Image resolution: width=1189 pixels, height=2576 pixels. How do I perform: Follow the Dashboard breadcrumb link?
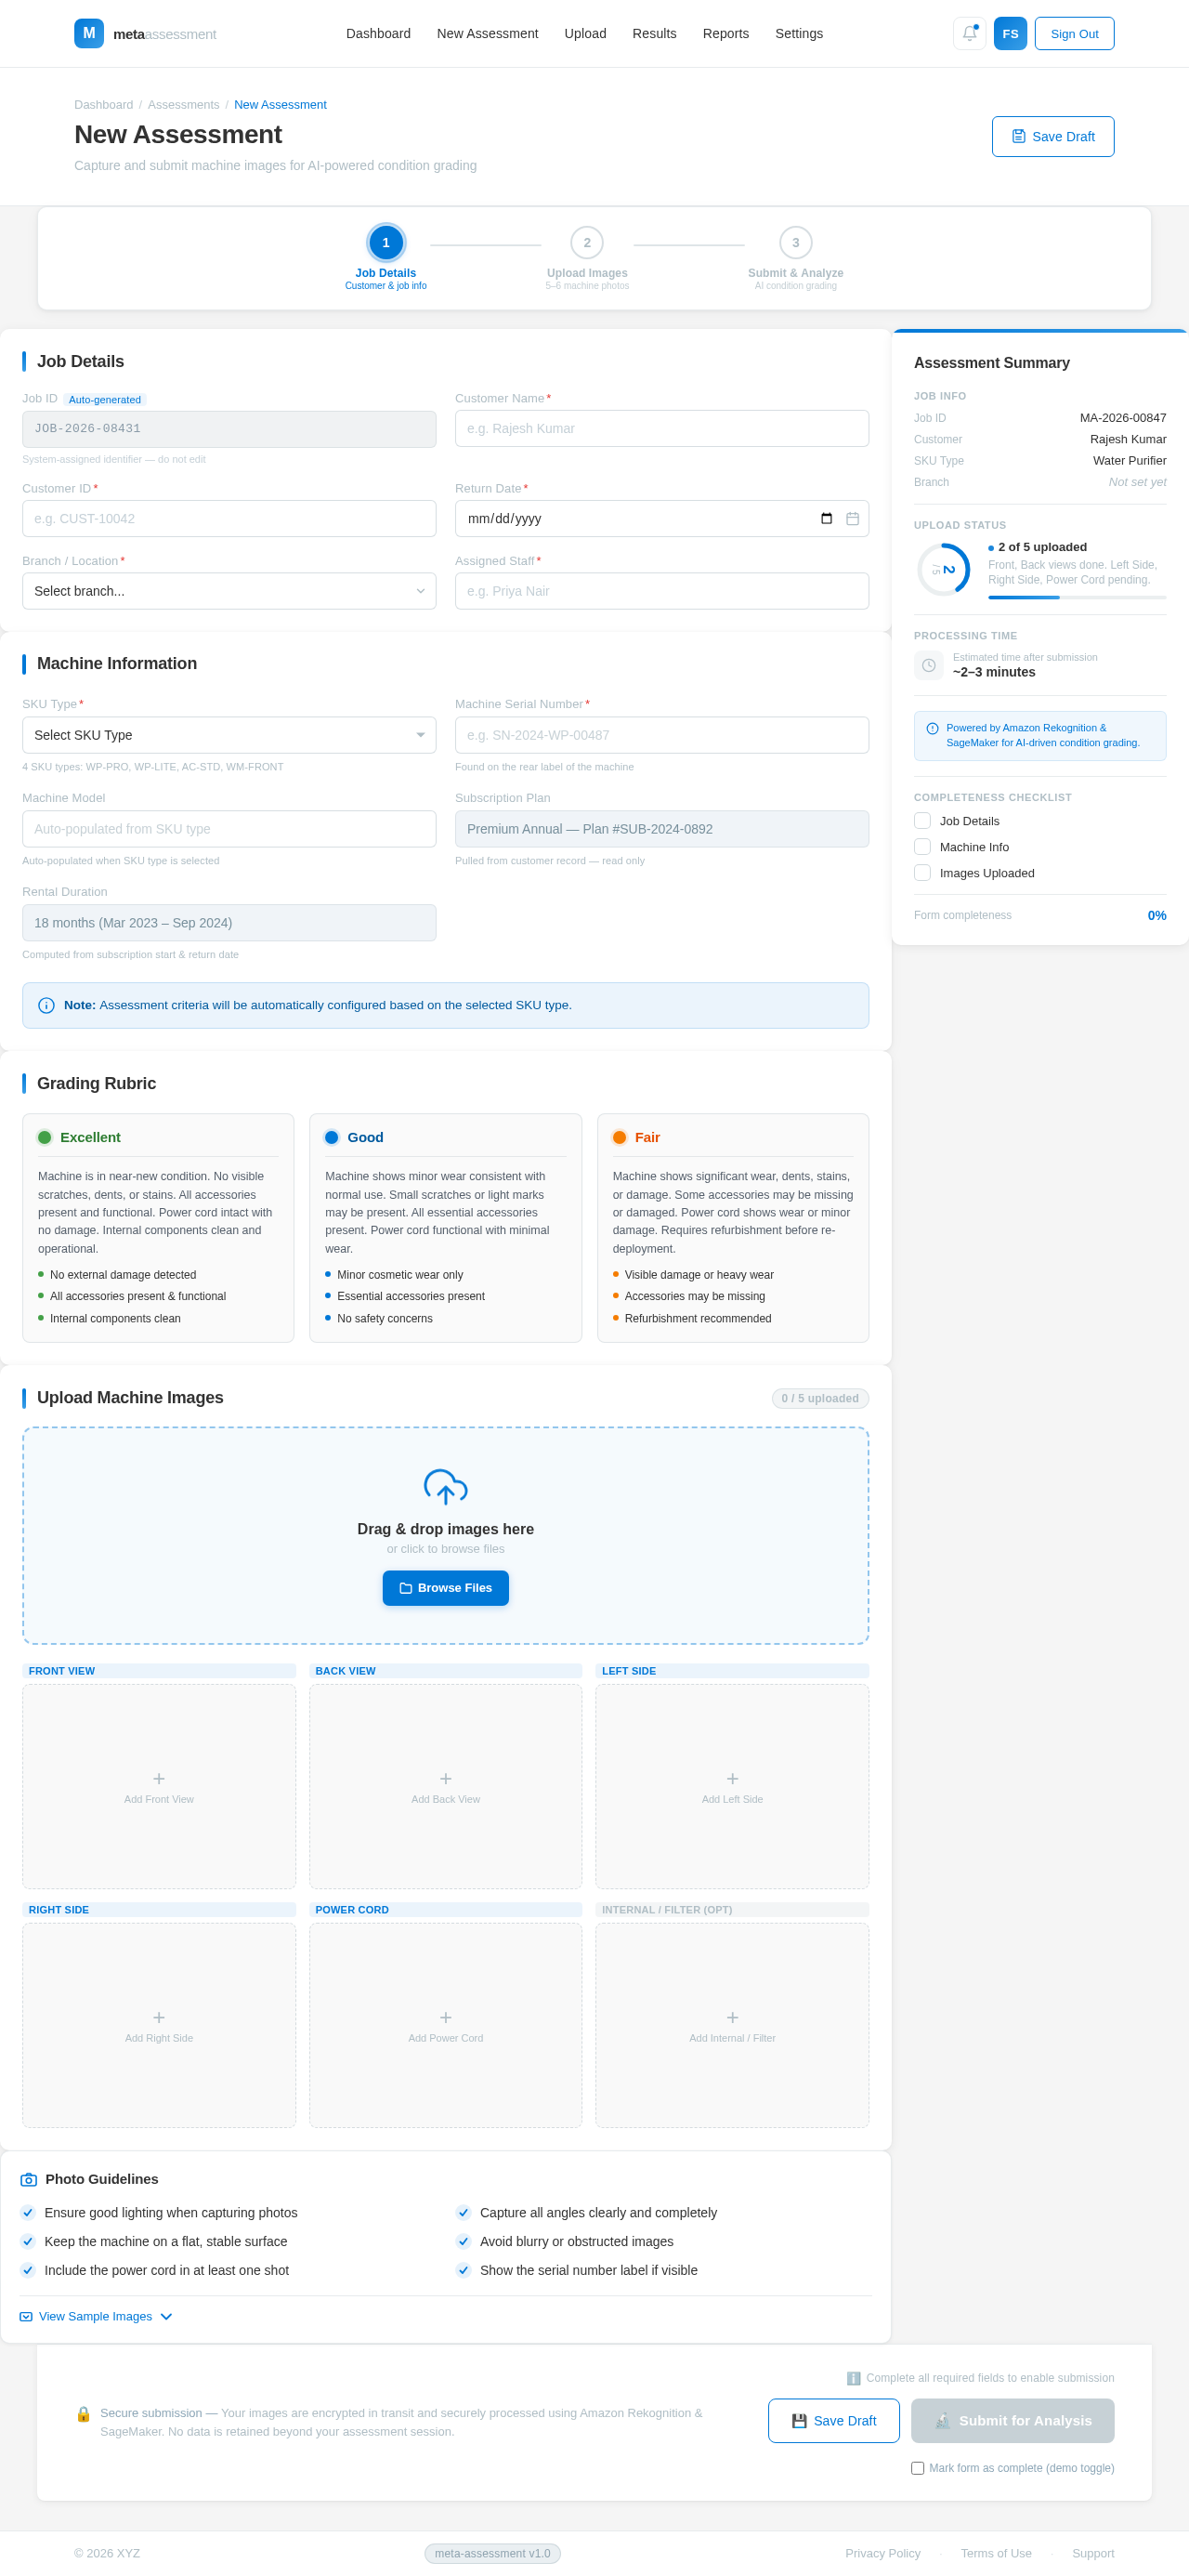[103, 104]
